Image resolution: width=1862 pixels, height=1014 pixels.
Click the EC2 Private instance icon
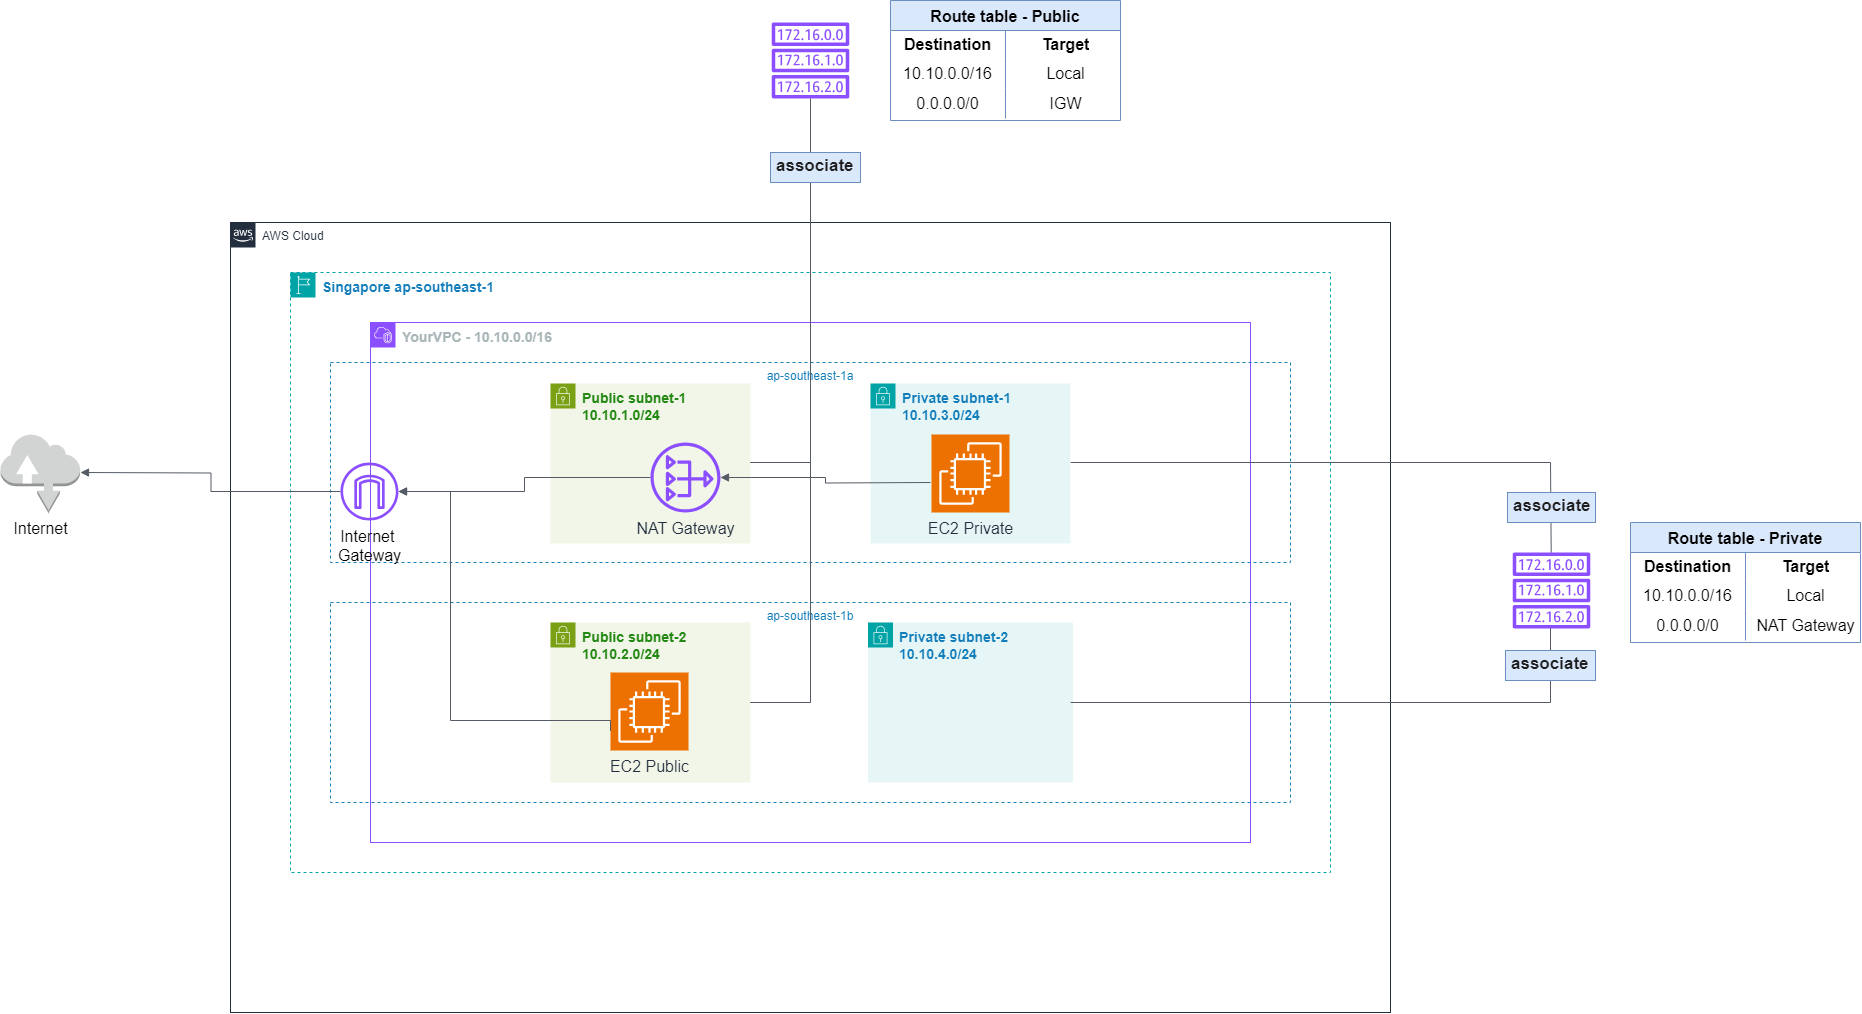point(970,473)
